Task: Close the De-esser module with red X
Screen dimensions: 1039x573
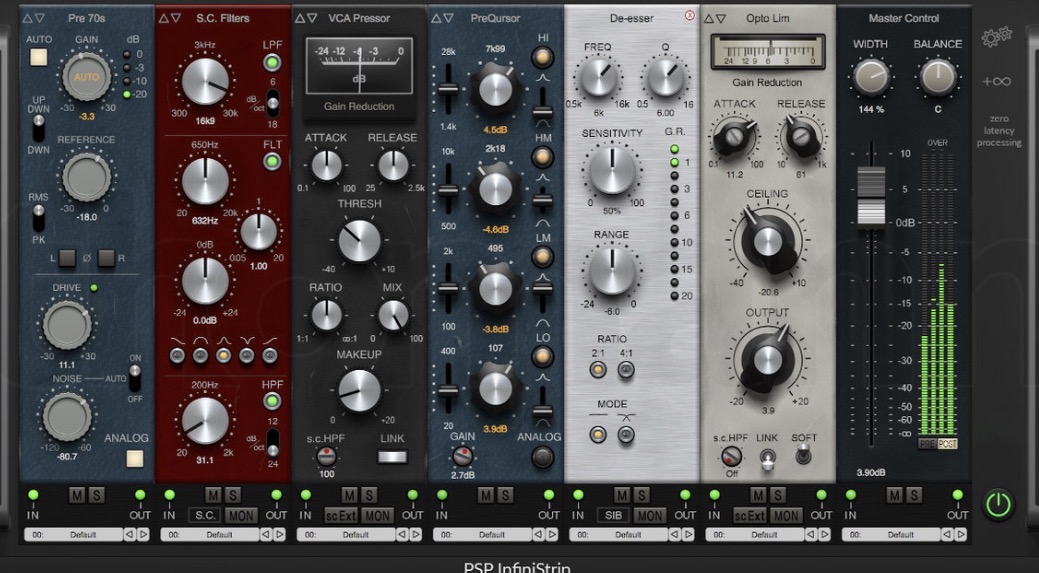Action: click(x=690, y=15)
